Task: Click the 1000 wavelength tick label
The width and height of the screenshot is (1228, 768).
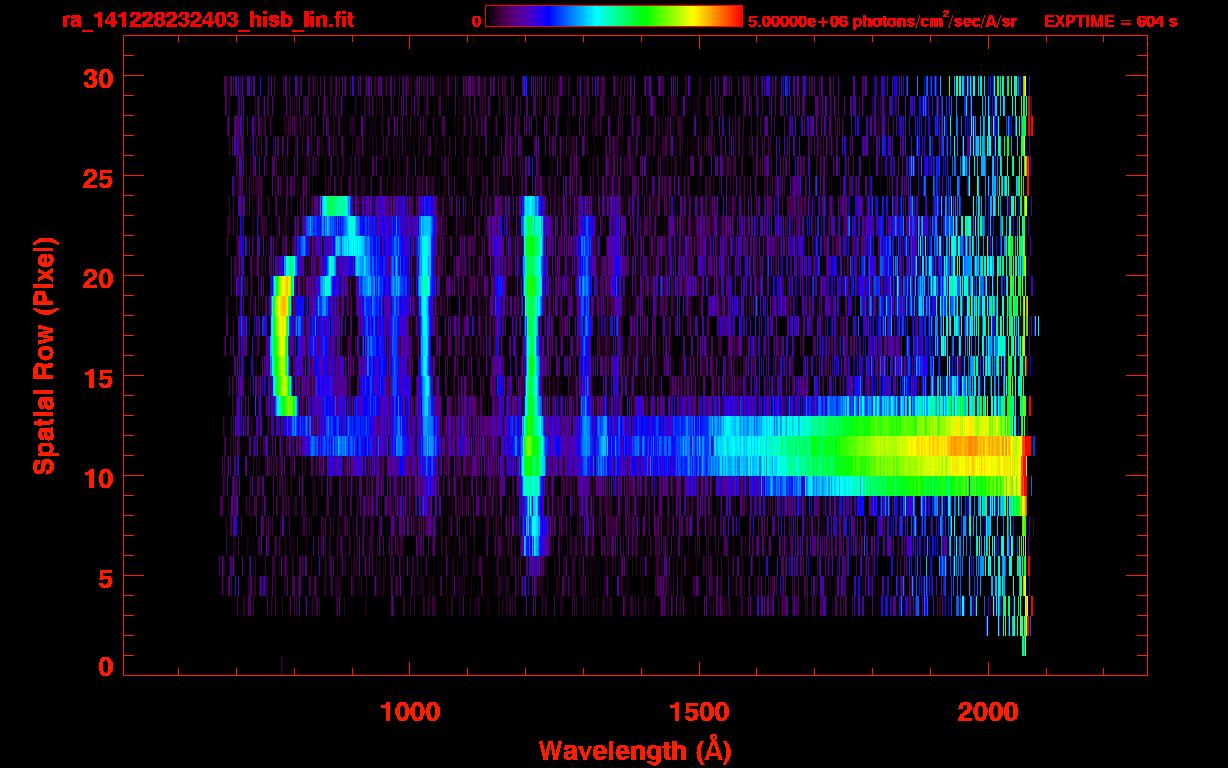Action: tap(410, 711)
